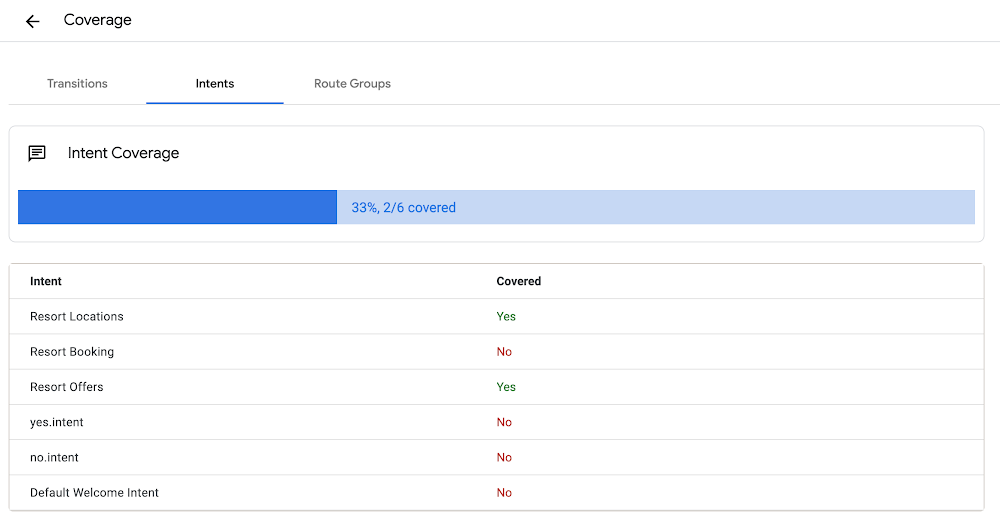Select the Resort Booking intent row
The height and width of the screenshot is (520, 1000).
pyautogui.click(x=496, y=352)
